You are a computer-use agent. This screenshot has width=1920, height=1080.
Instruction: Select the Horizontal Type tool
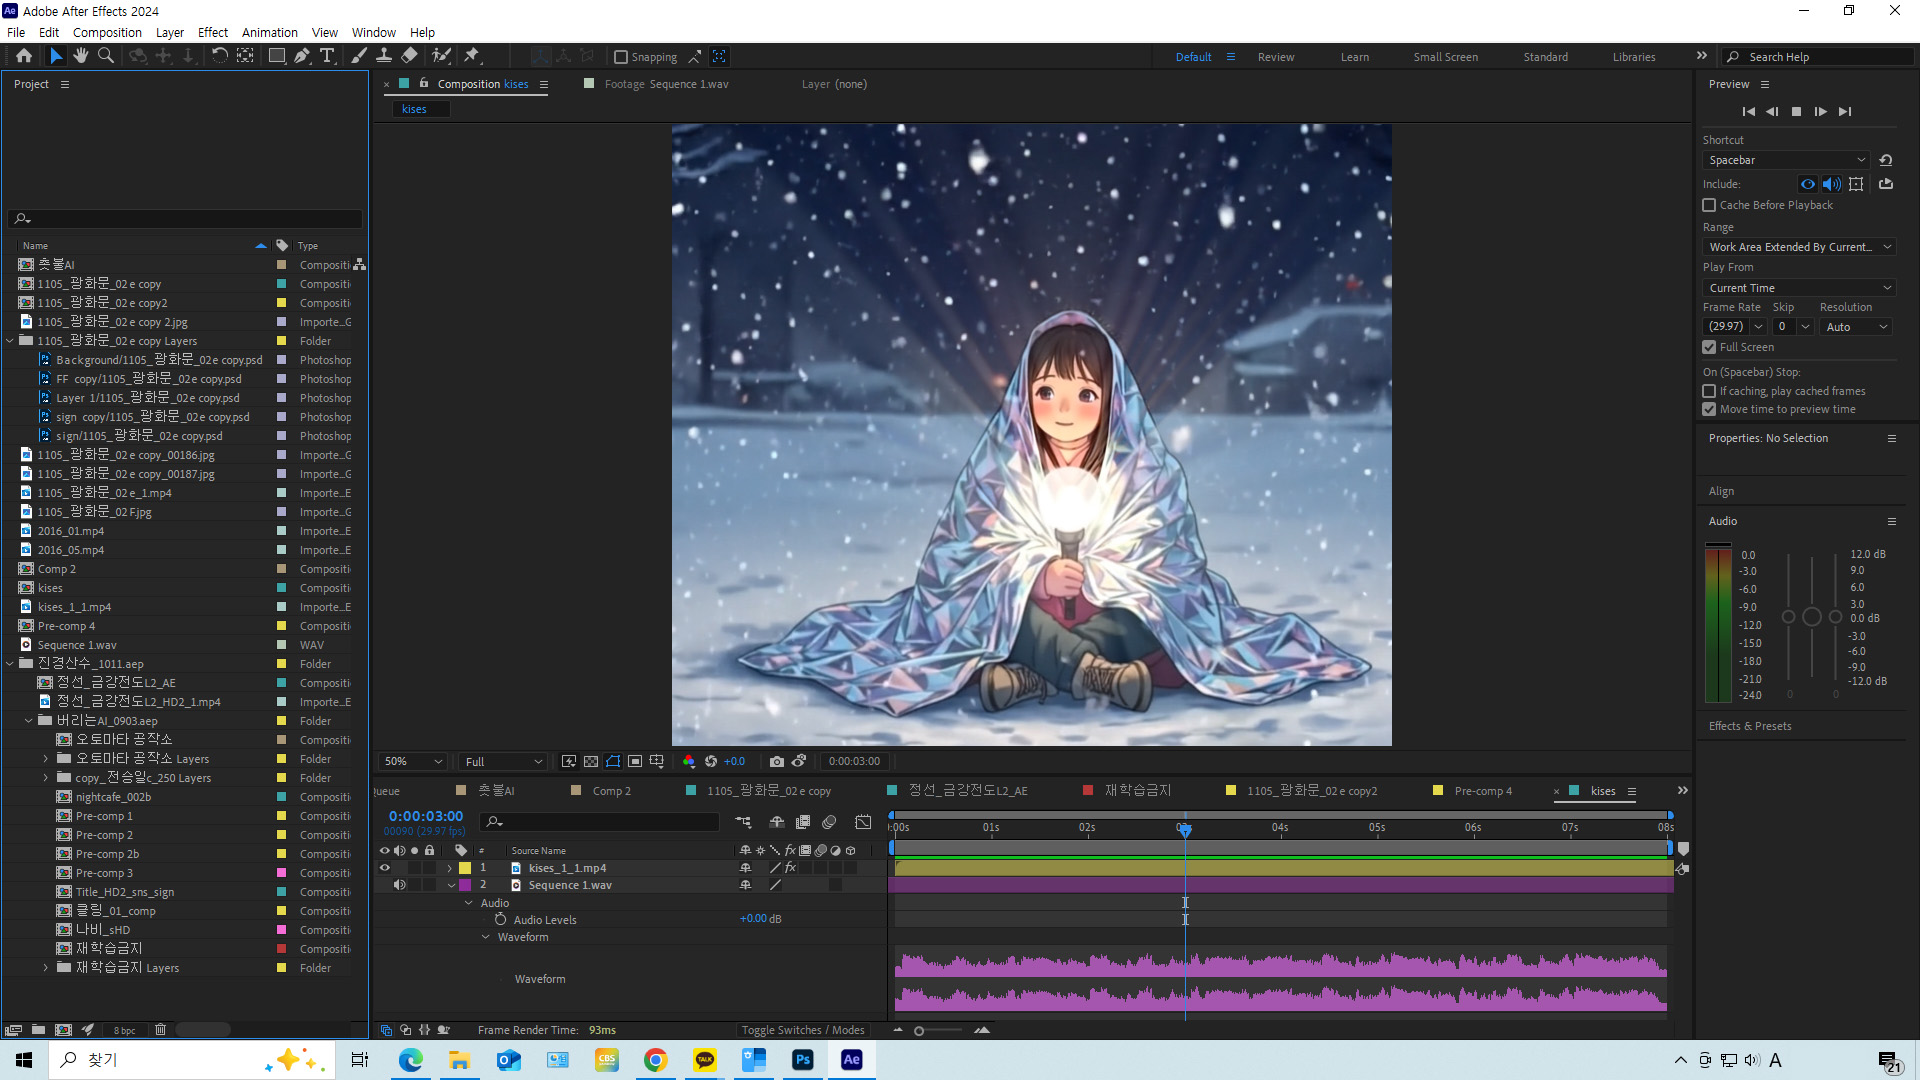[x=327, y=56]
